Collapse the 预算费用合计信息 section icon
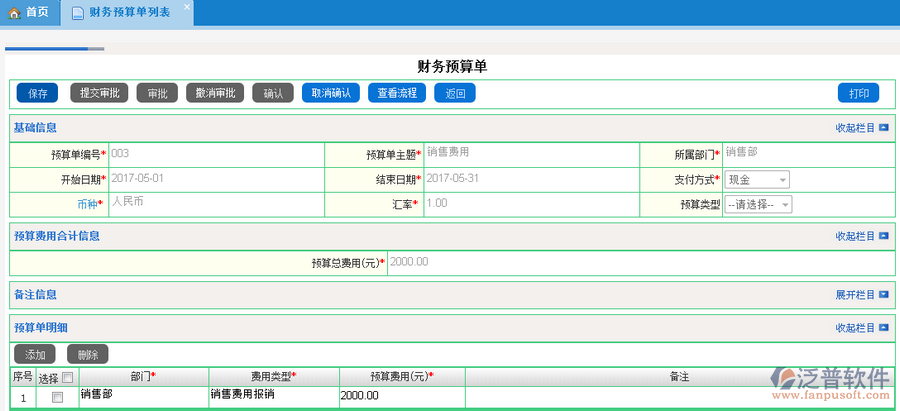Screen dimensions: 900x411 [x=883, y=236]
